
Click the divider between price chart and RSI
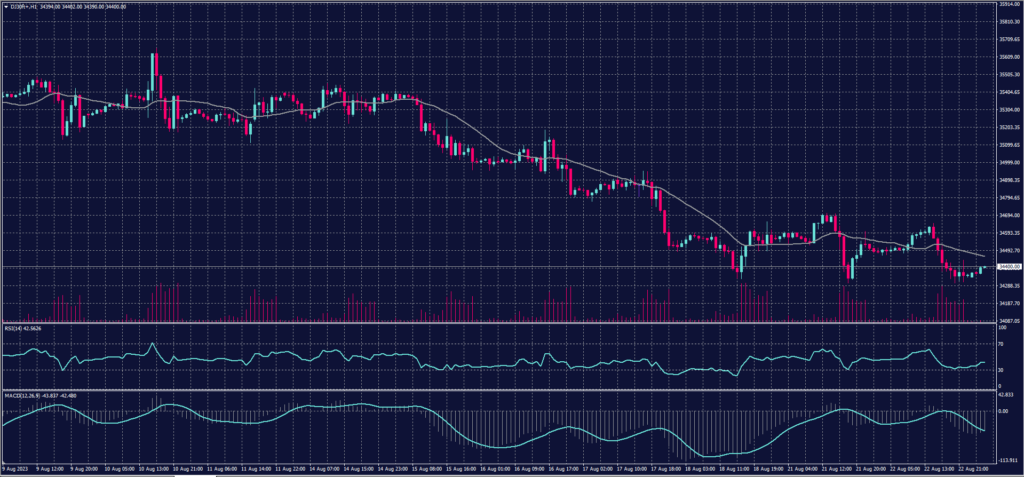coord(500,323)
